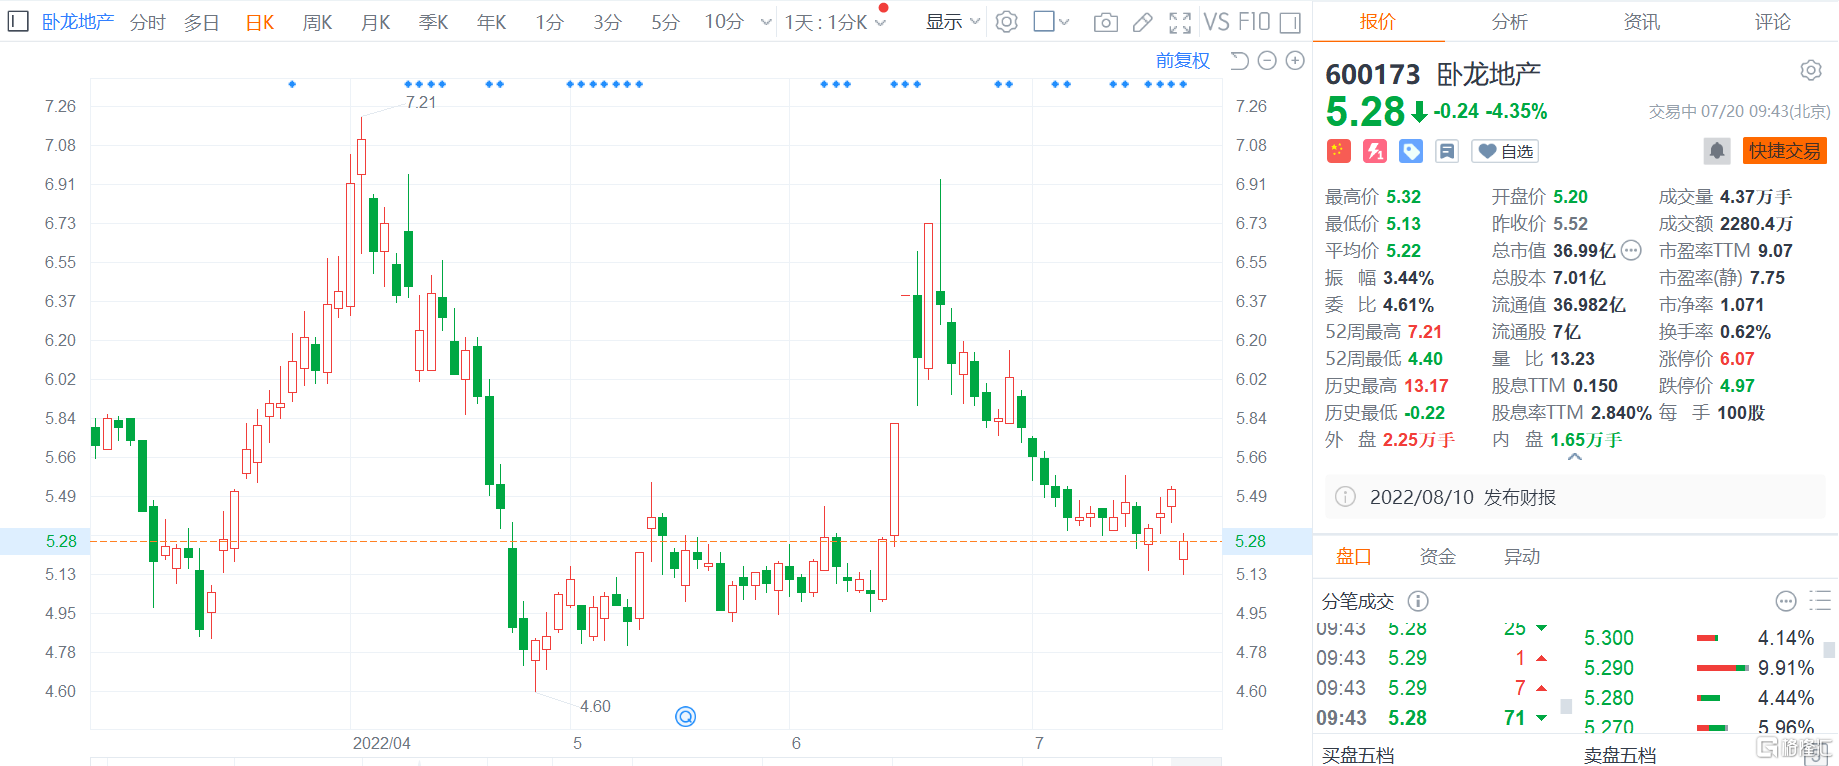Viewport: 1839px width, 766px height.
Task: Expand more minute intervals after 10分
Action: click(x=766, y=22)
